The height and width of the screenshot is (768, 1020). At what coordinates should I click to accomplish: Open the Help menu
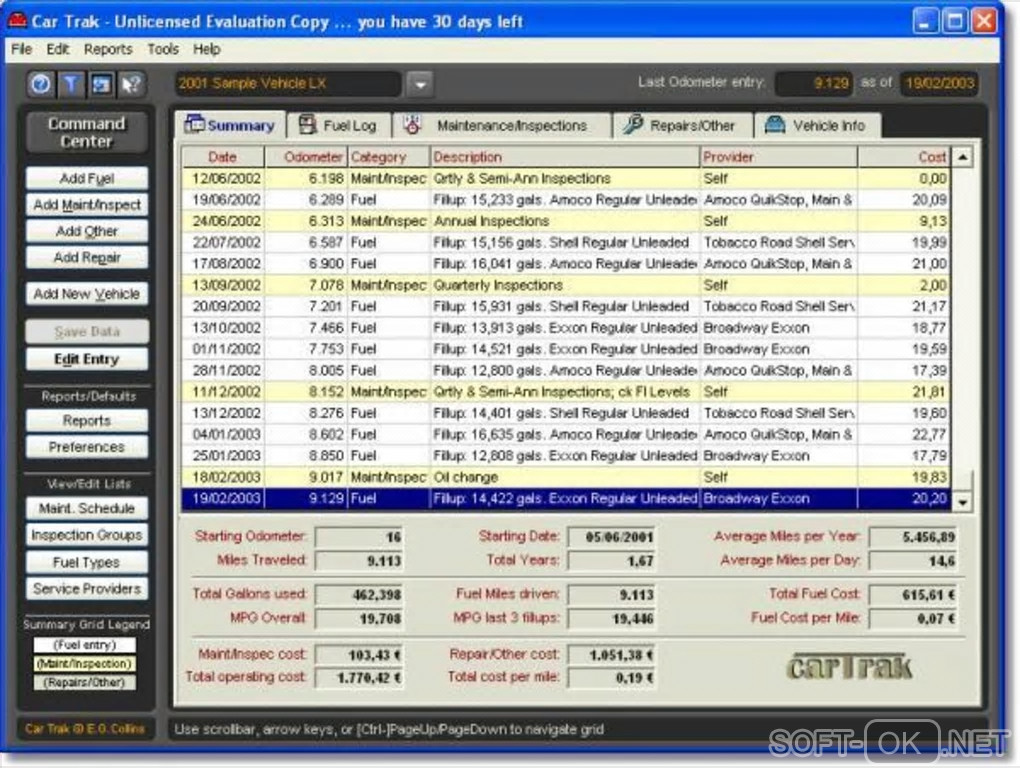point(206,49)
